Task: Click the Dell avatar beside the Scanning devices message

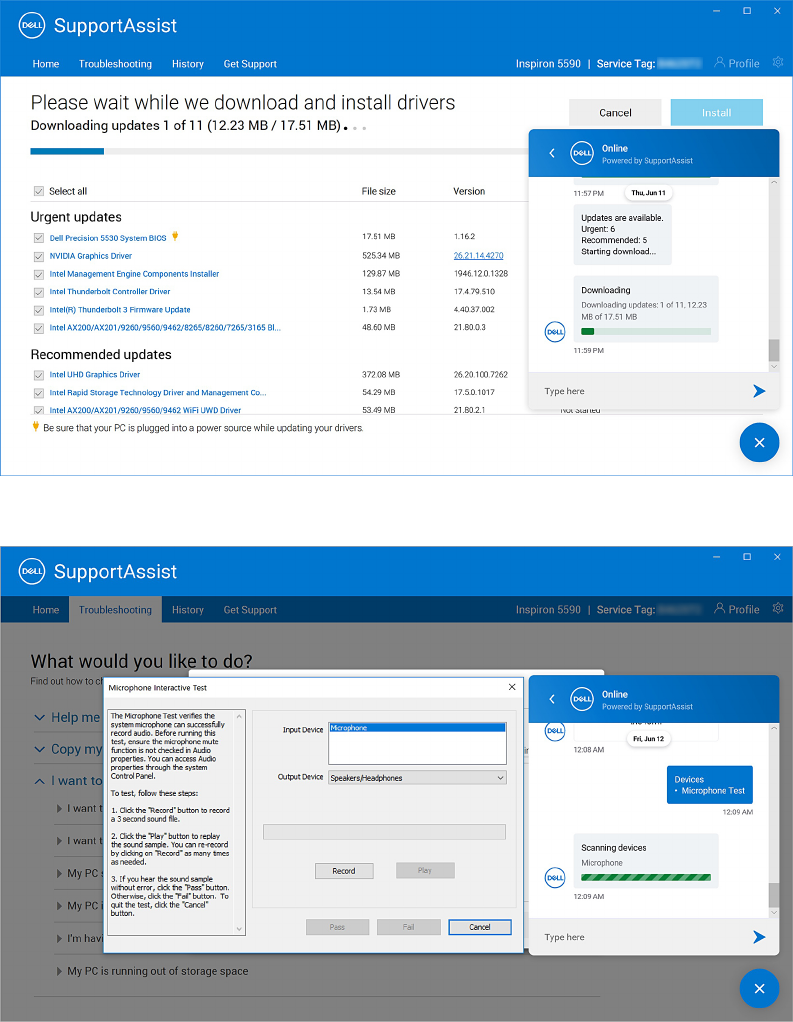Action: tap(555, 877)
